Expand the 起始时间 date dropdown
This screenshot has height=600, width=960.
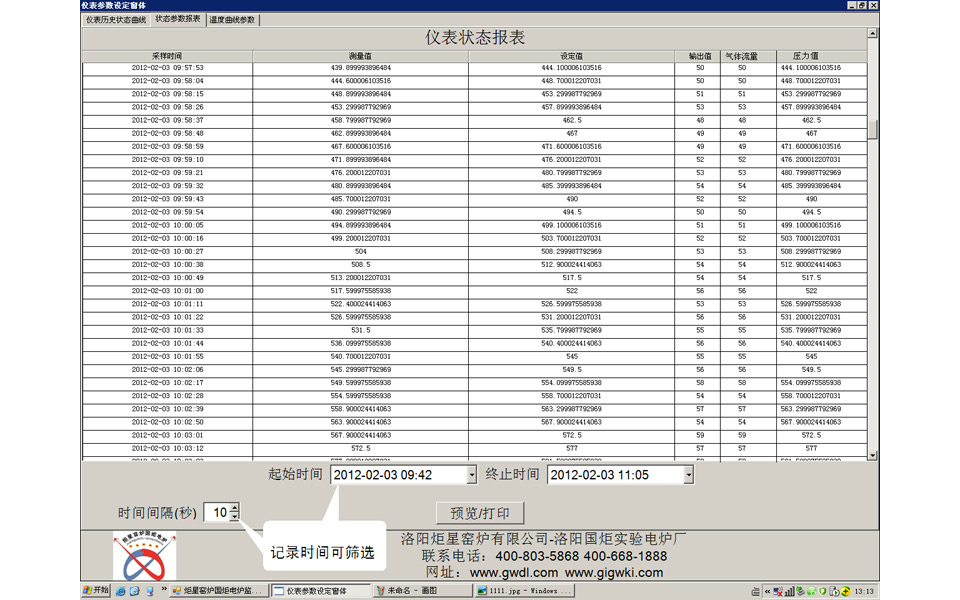pos(471,475)
